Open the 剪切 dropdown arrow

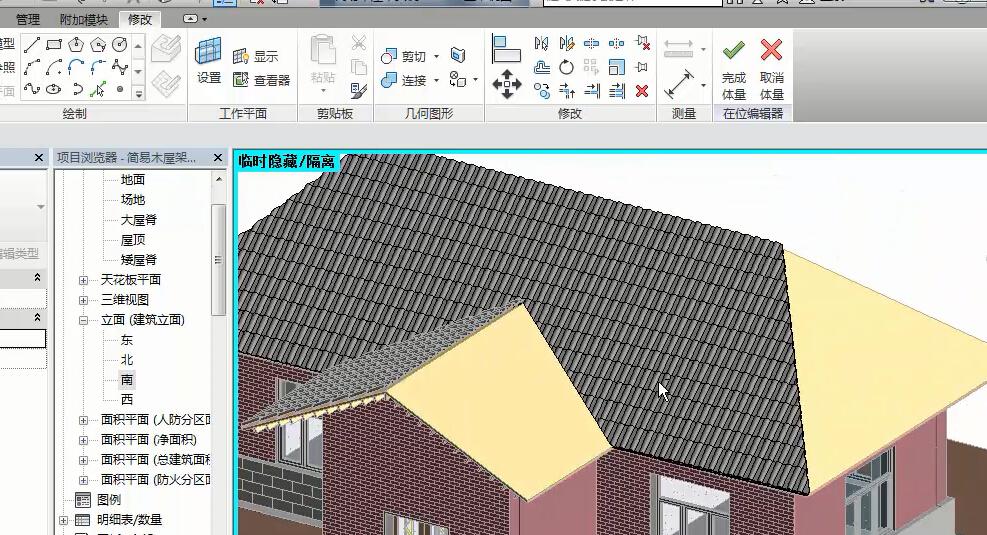(x=436, y=57)
